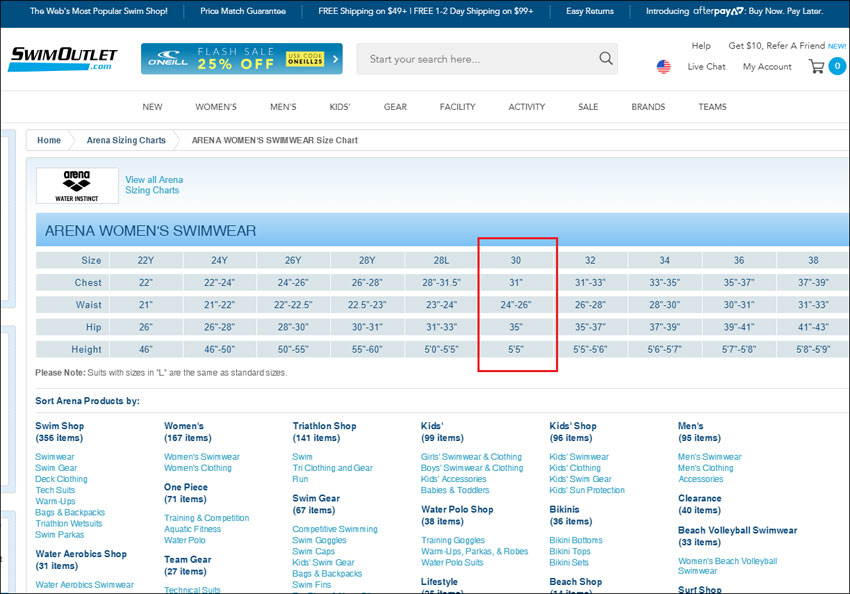Screen dimensions: 850x594
Task: Click the afterpay Buy Now Pay Later promo
Action: click(735, 11)
